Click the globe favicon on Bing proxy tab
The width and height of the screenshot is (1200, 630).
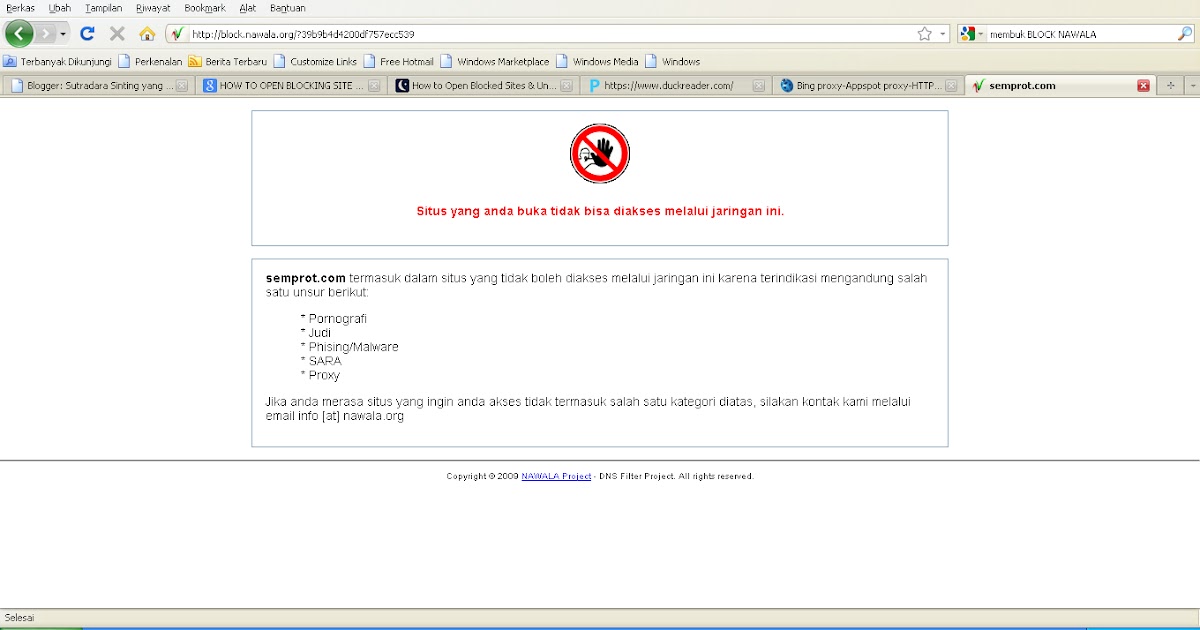tap(786, 86)
